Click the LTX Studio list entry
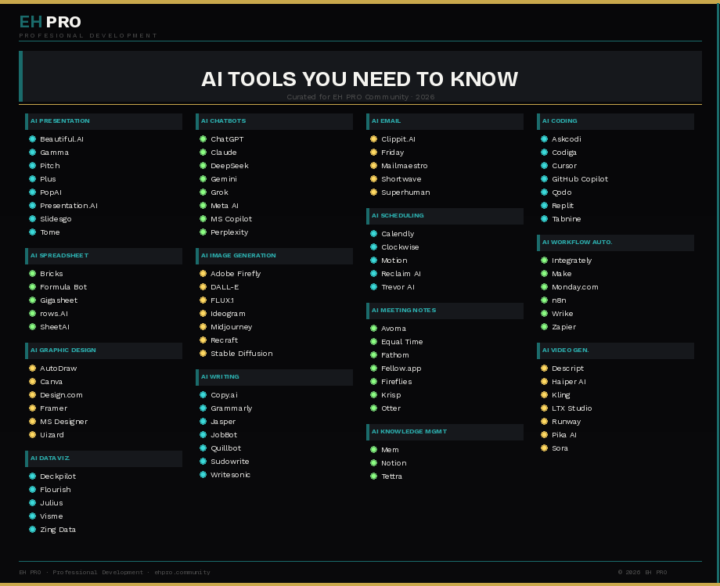The image size is (720, 586). [567, 408]
